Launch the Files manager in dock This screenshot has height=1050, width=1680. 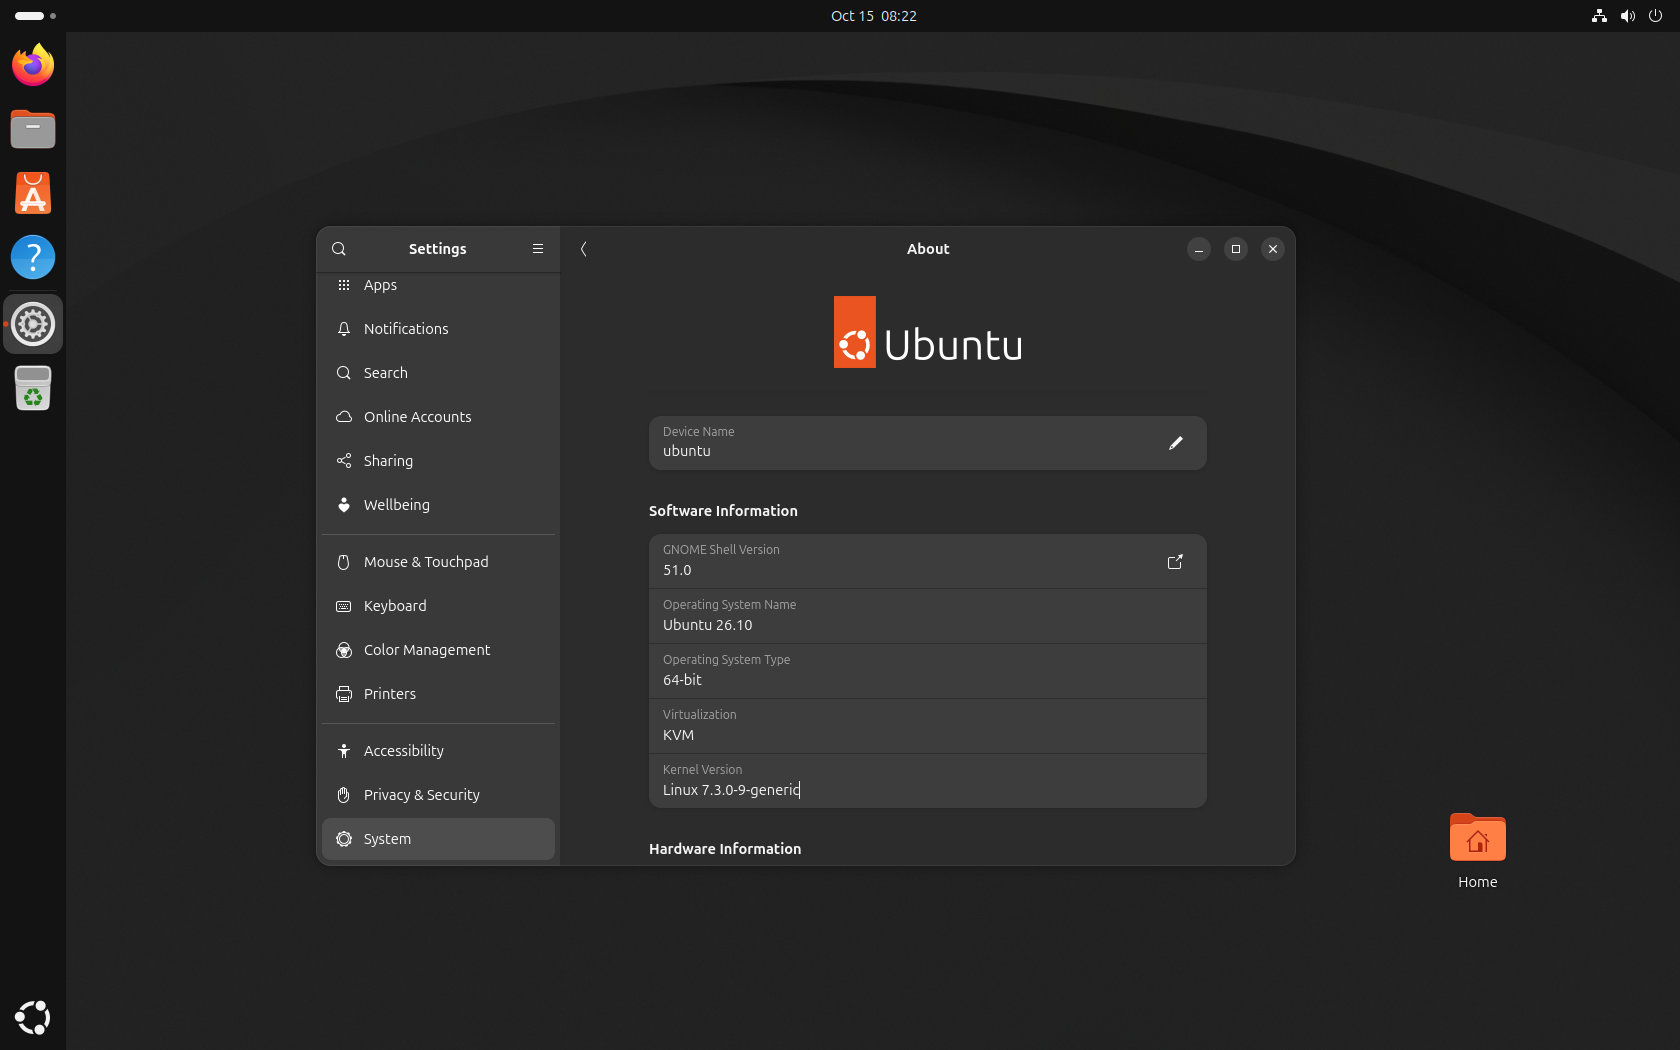click(33, 129)
